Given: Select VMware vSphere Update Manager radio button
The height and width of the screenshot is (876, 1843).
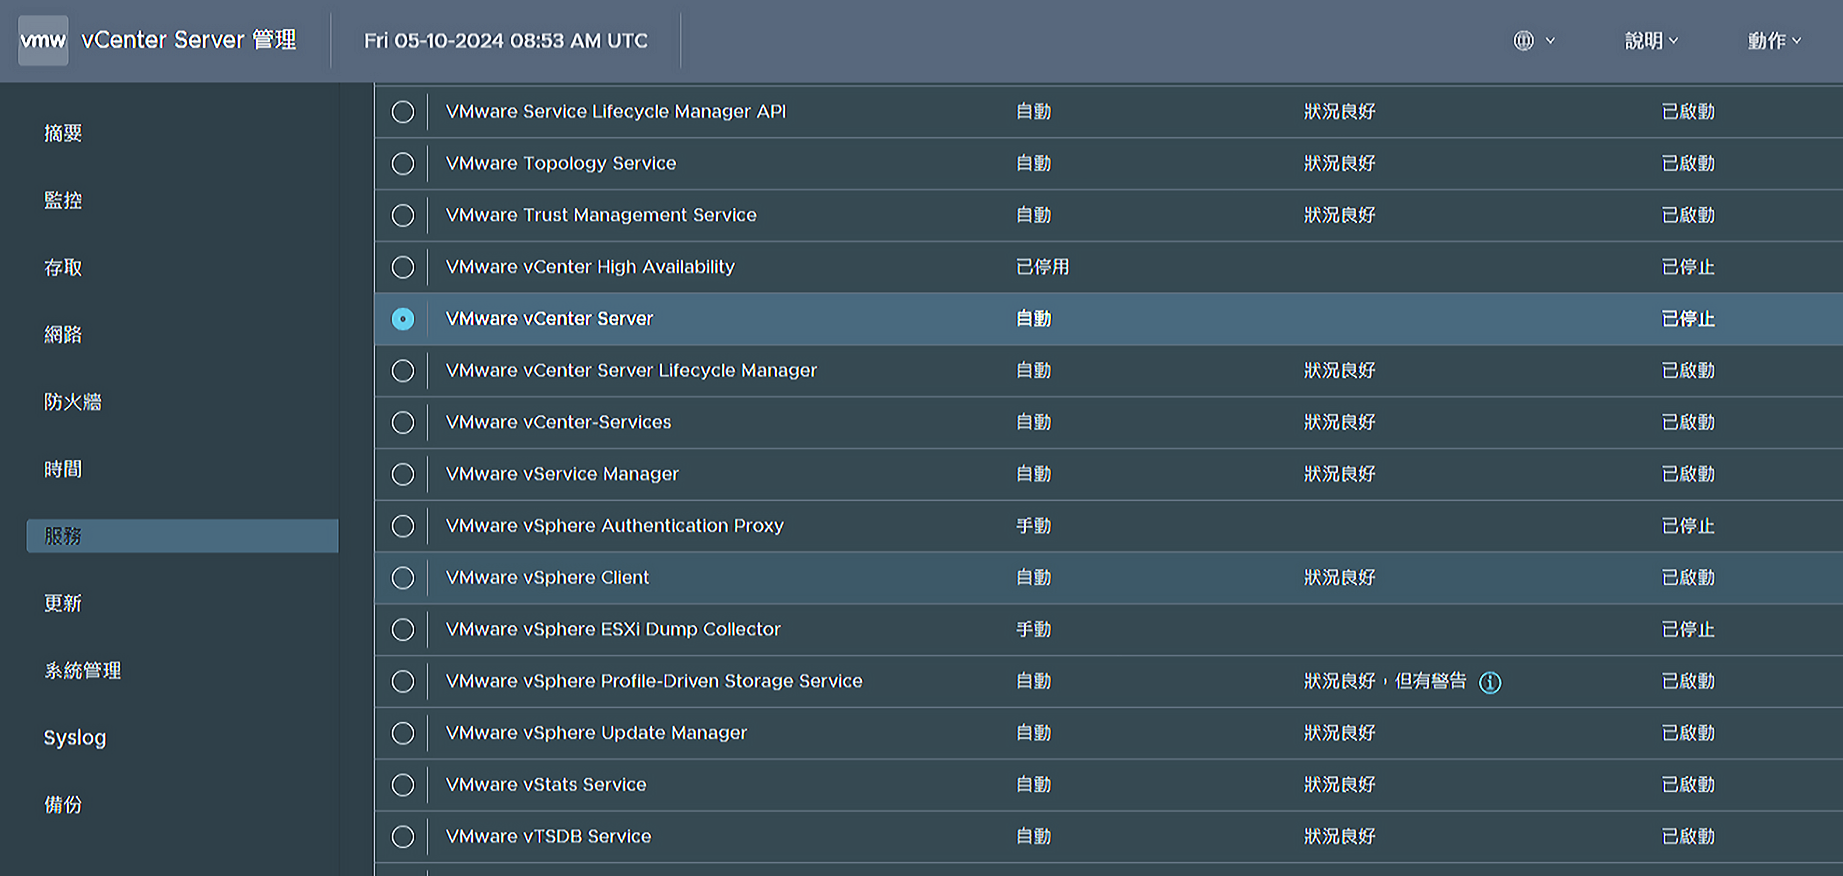Looking at the screenshot, I should point(403,733).
